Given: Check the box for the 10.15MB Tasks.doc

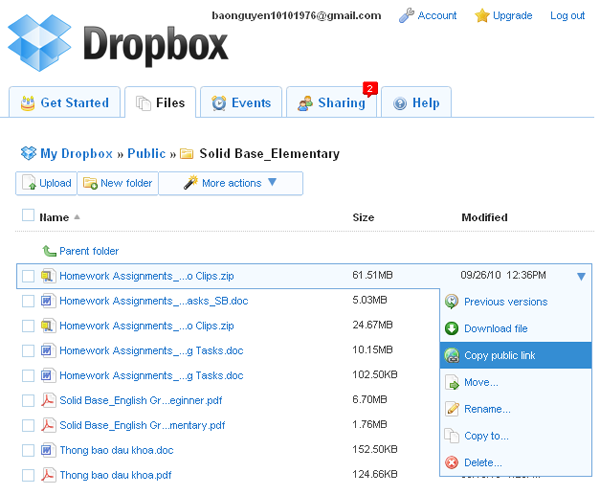Looking at the screenshot, I should point(28,350).
